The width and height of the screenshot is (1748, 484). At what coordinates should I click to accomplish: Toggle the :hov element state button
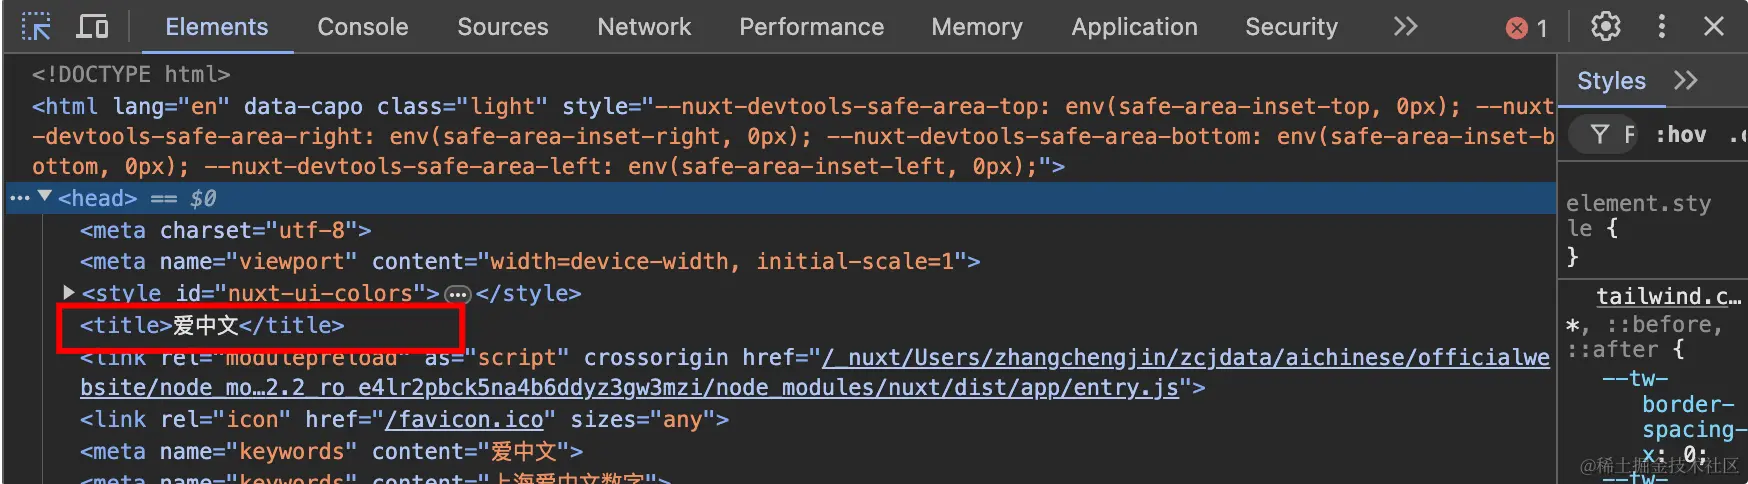pos(1681,134)
